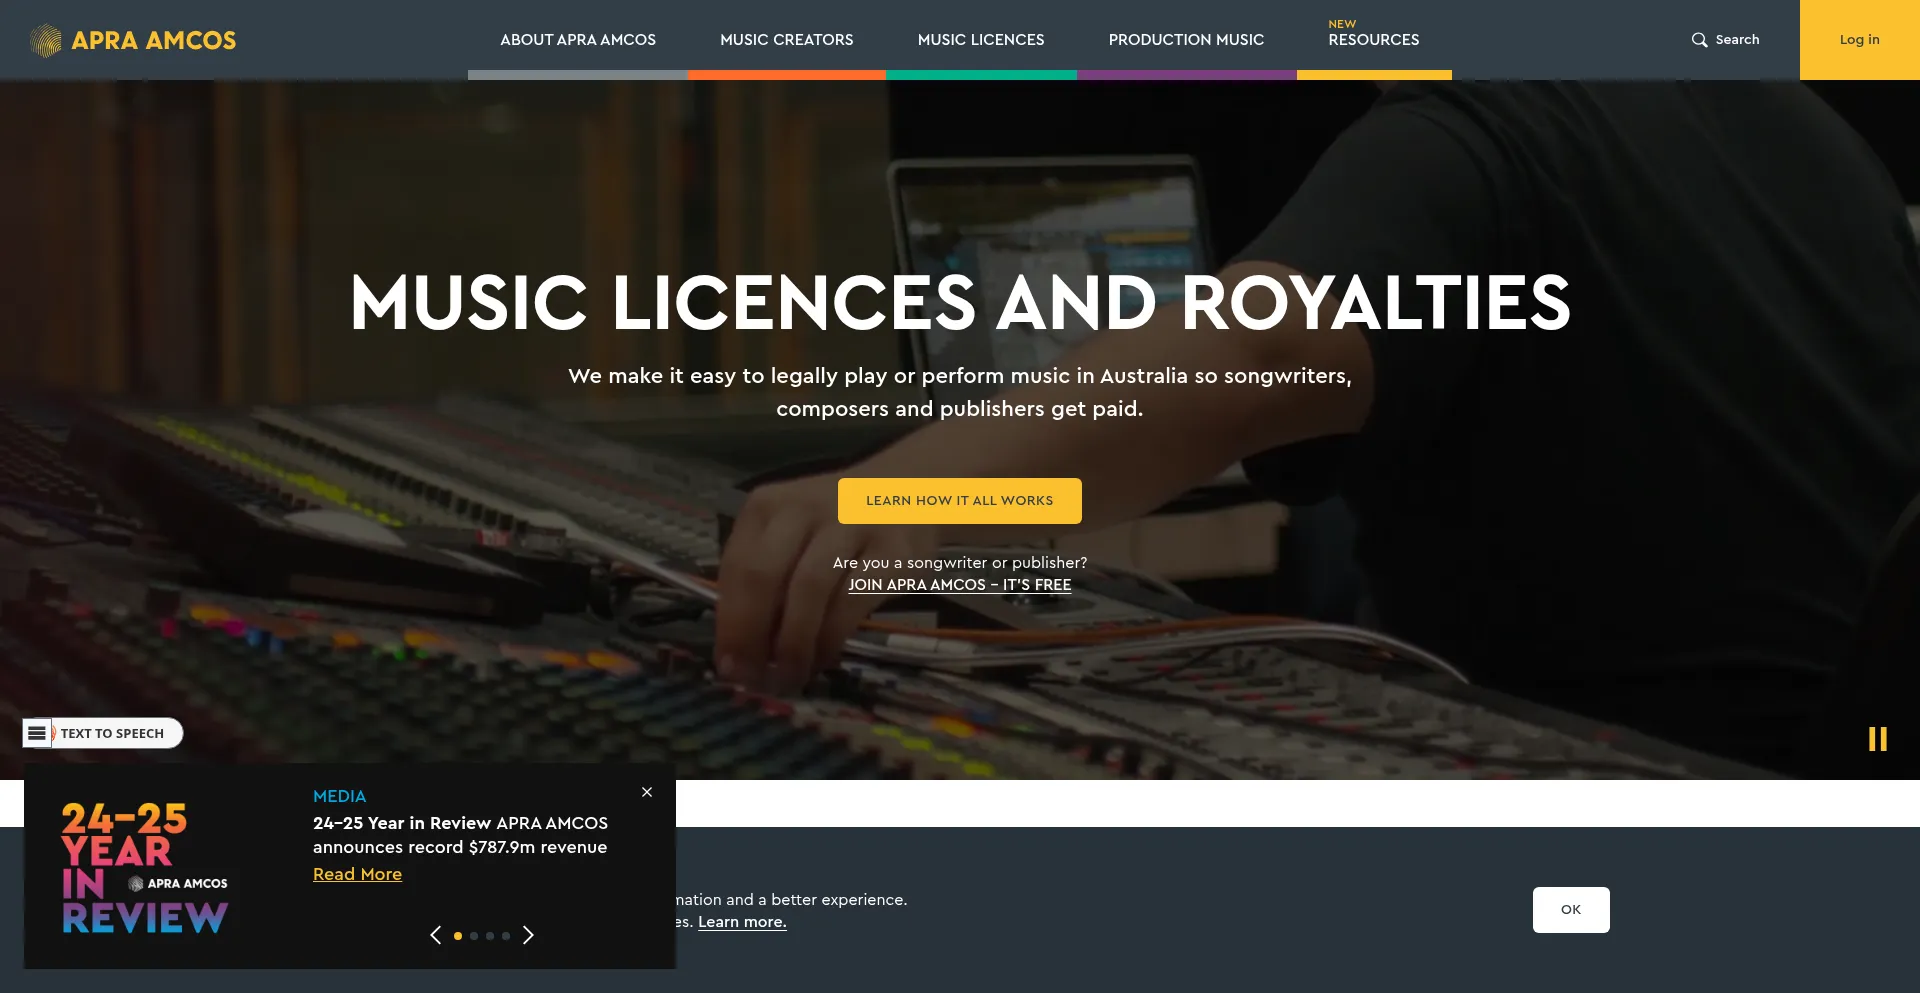Screen dimensions: 1920x993
Task: Pause the hero background video
Action: [x=1877, y=739]
